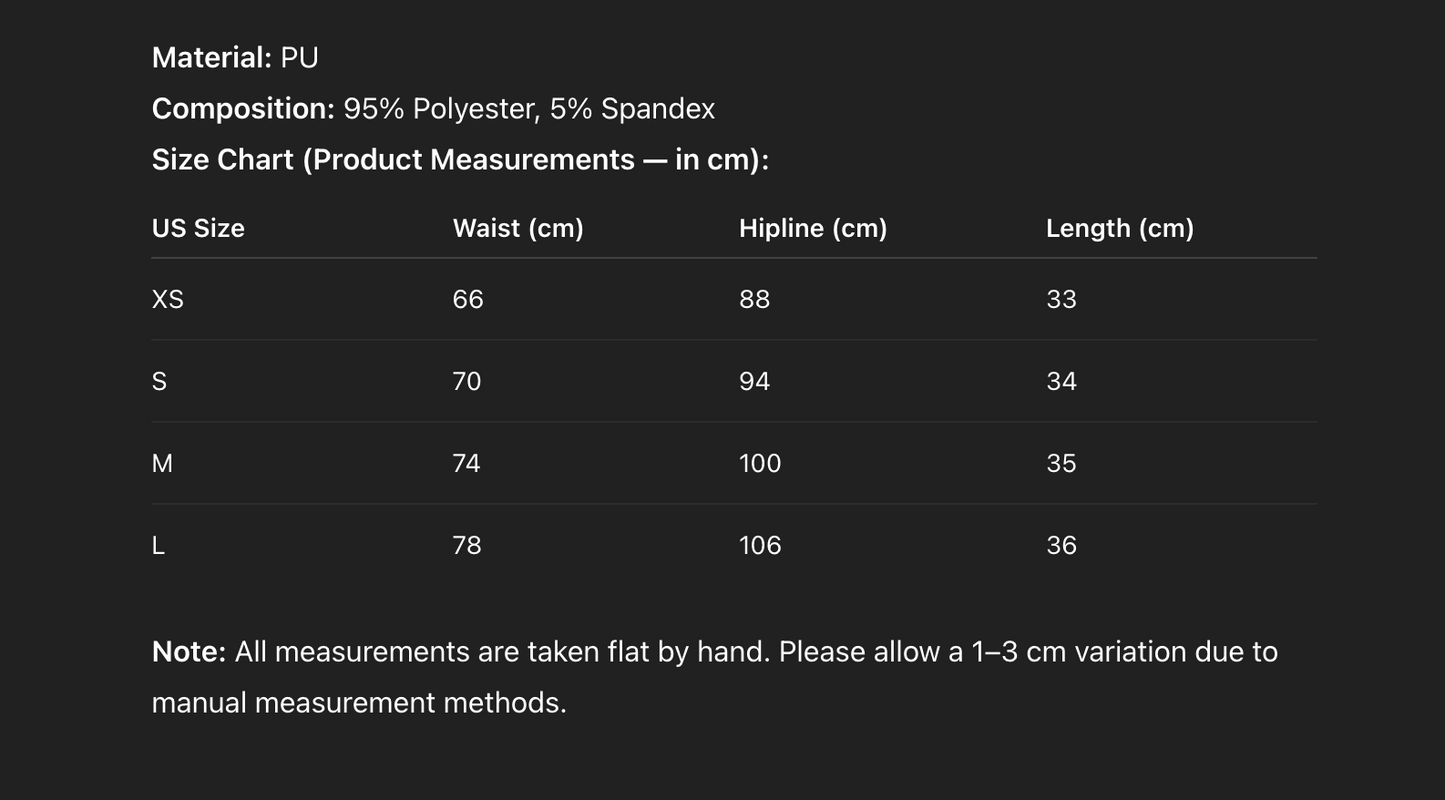Click hipline value 106
1445x800 pixels.
click(x=760, y=546)
